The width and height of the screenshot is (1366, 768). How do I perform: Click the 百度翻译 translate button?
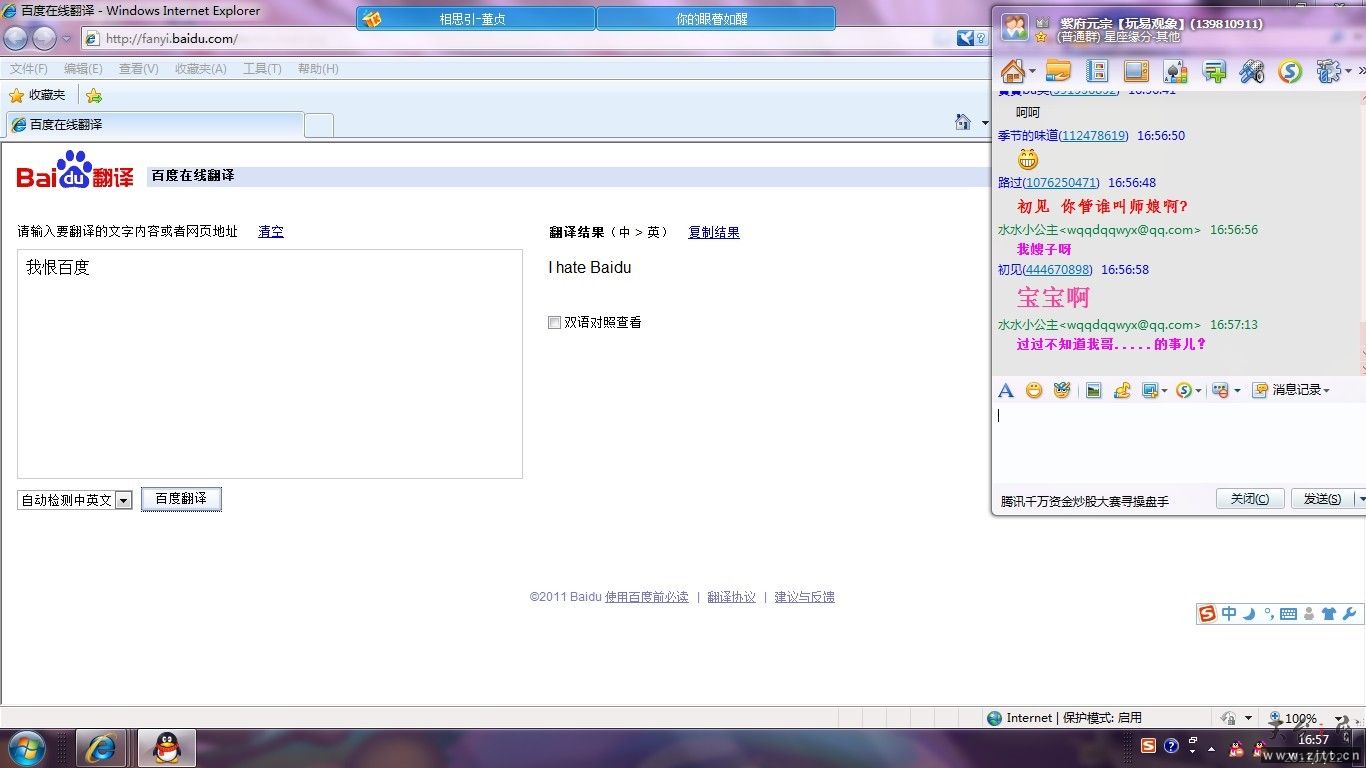point(181,498)
